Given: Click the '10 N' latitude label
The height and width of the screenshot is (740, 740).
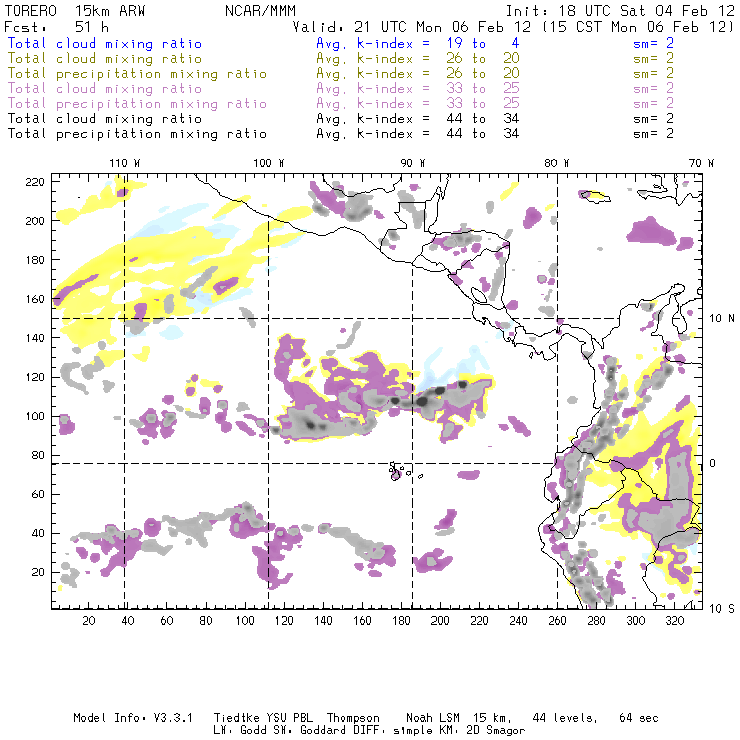Looking at the screenshot, I should (722, 319).
